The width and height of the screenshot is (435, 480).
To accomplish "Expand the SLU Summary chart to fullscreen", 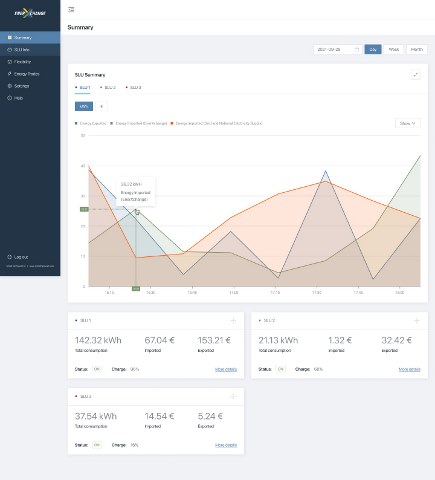I will coord(416,75).
